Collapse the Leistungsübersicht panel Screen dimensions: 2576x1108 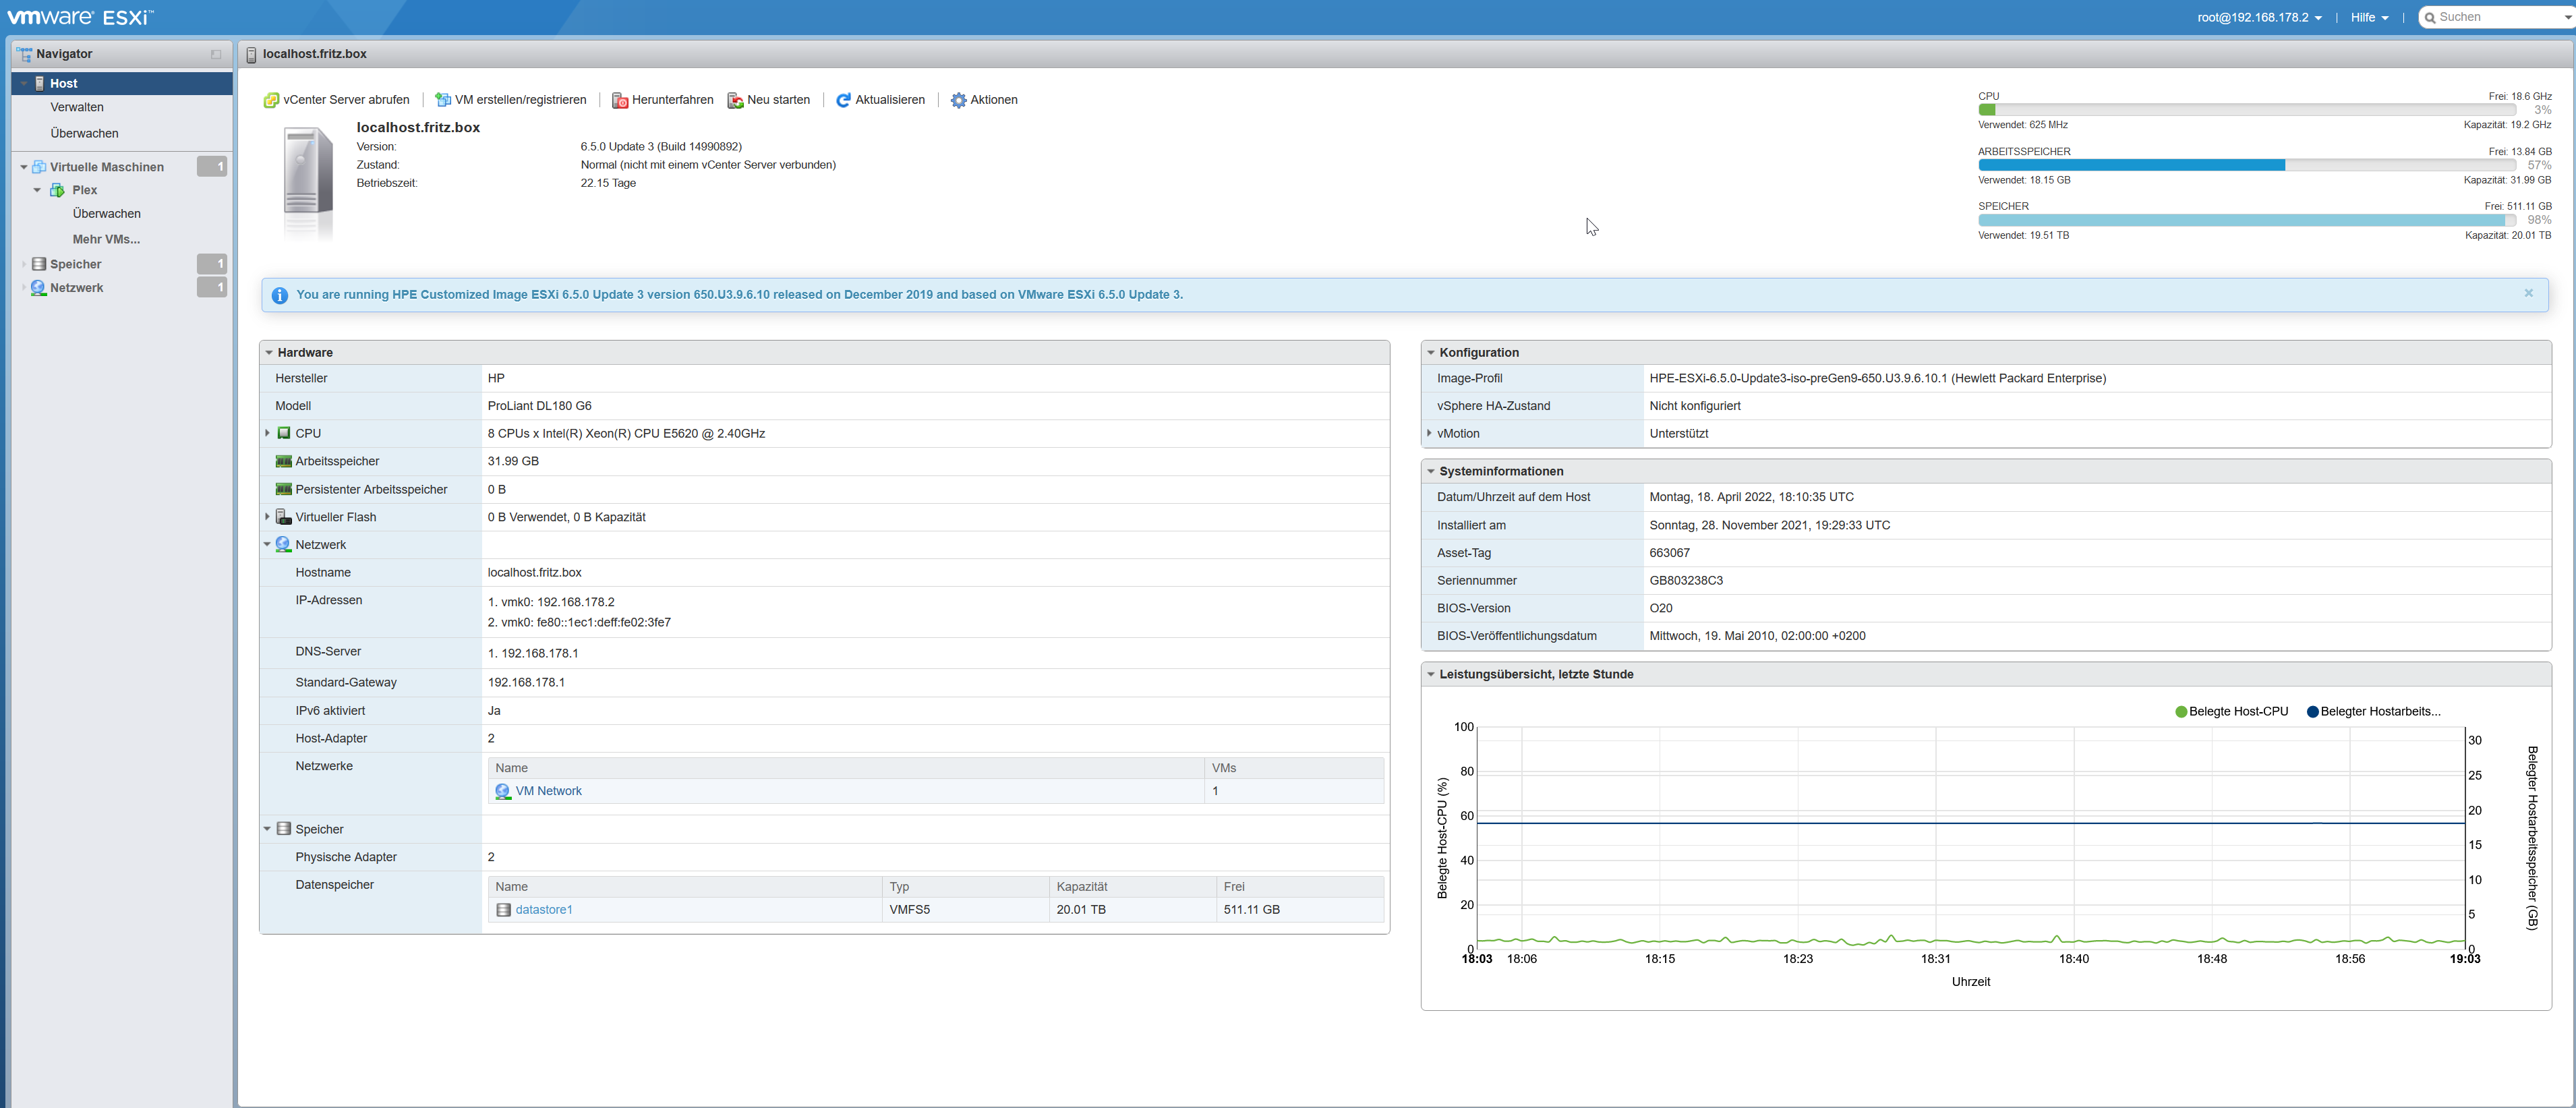pyautogui.click(x=1431, y=675)
